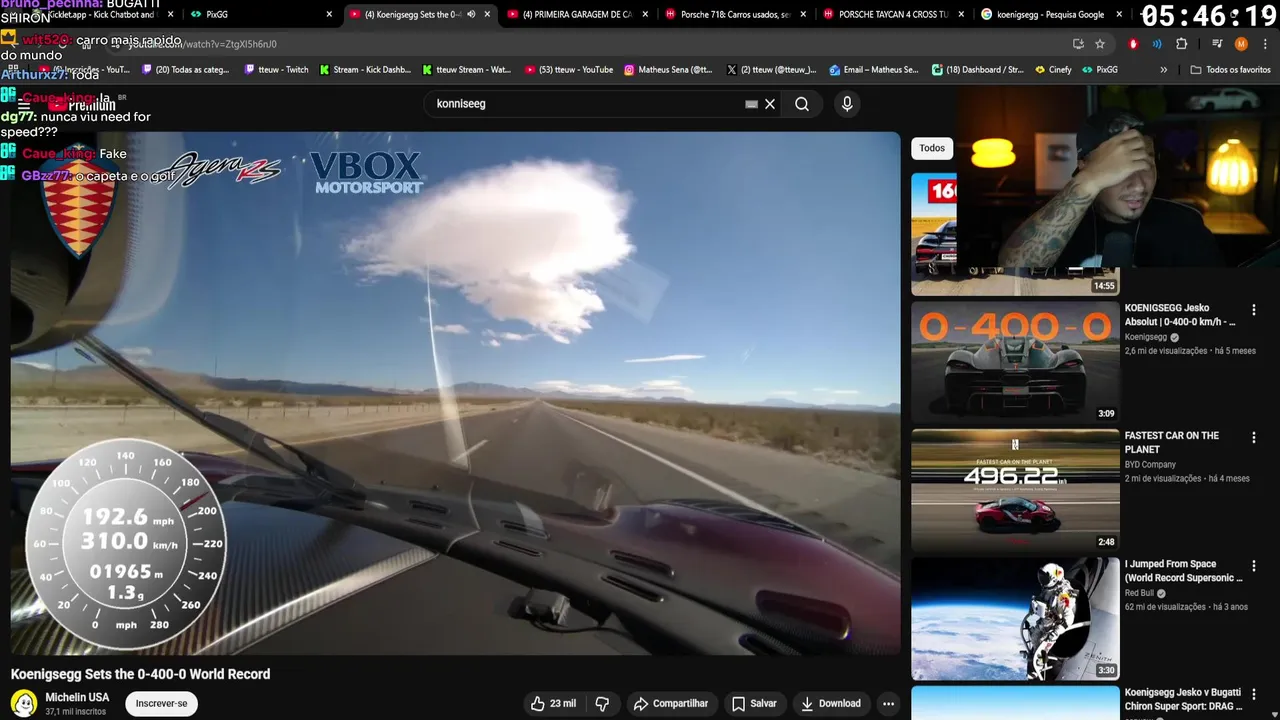This screenshot has width=1280, height=720.
Task: Open Chrome three-dot menu
Action: [1263, 44]
